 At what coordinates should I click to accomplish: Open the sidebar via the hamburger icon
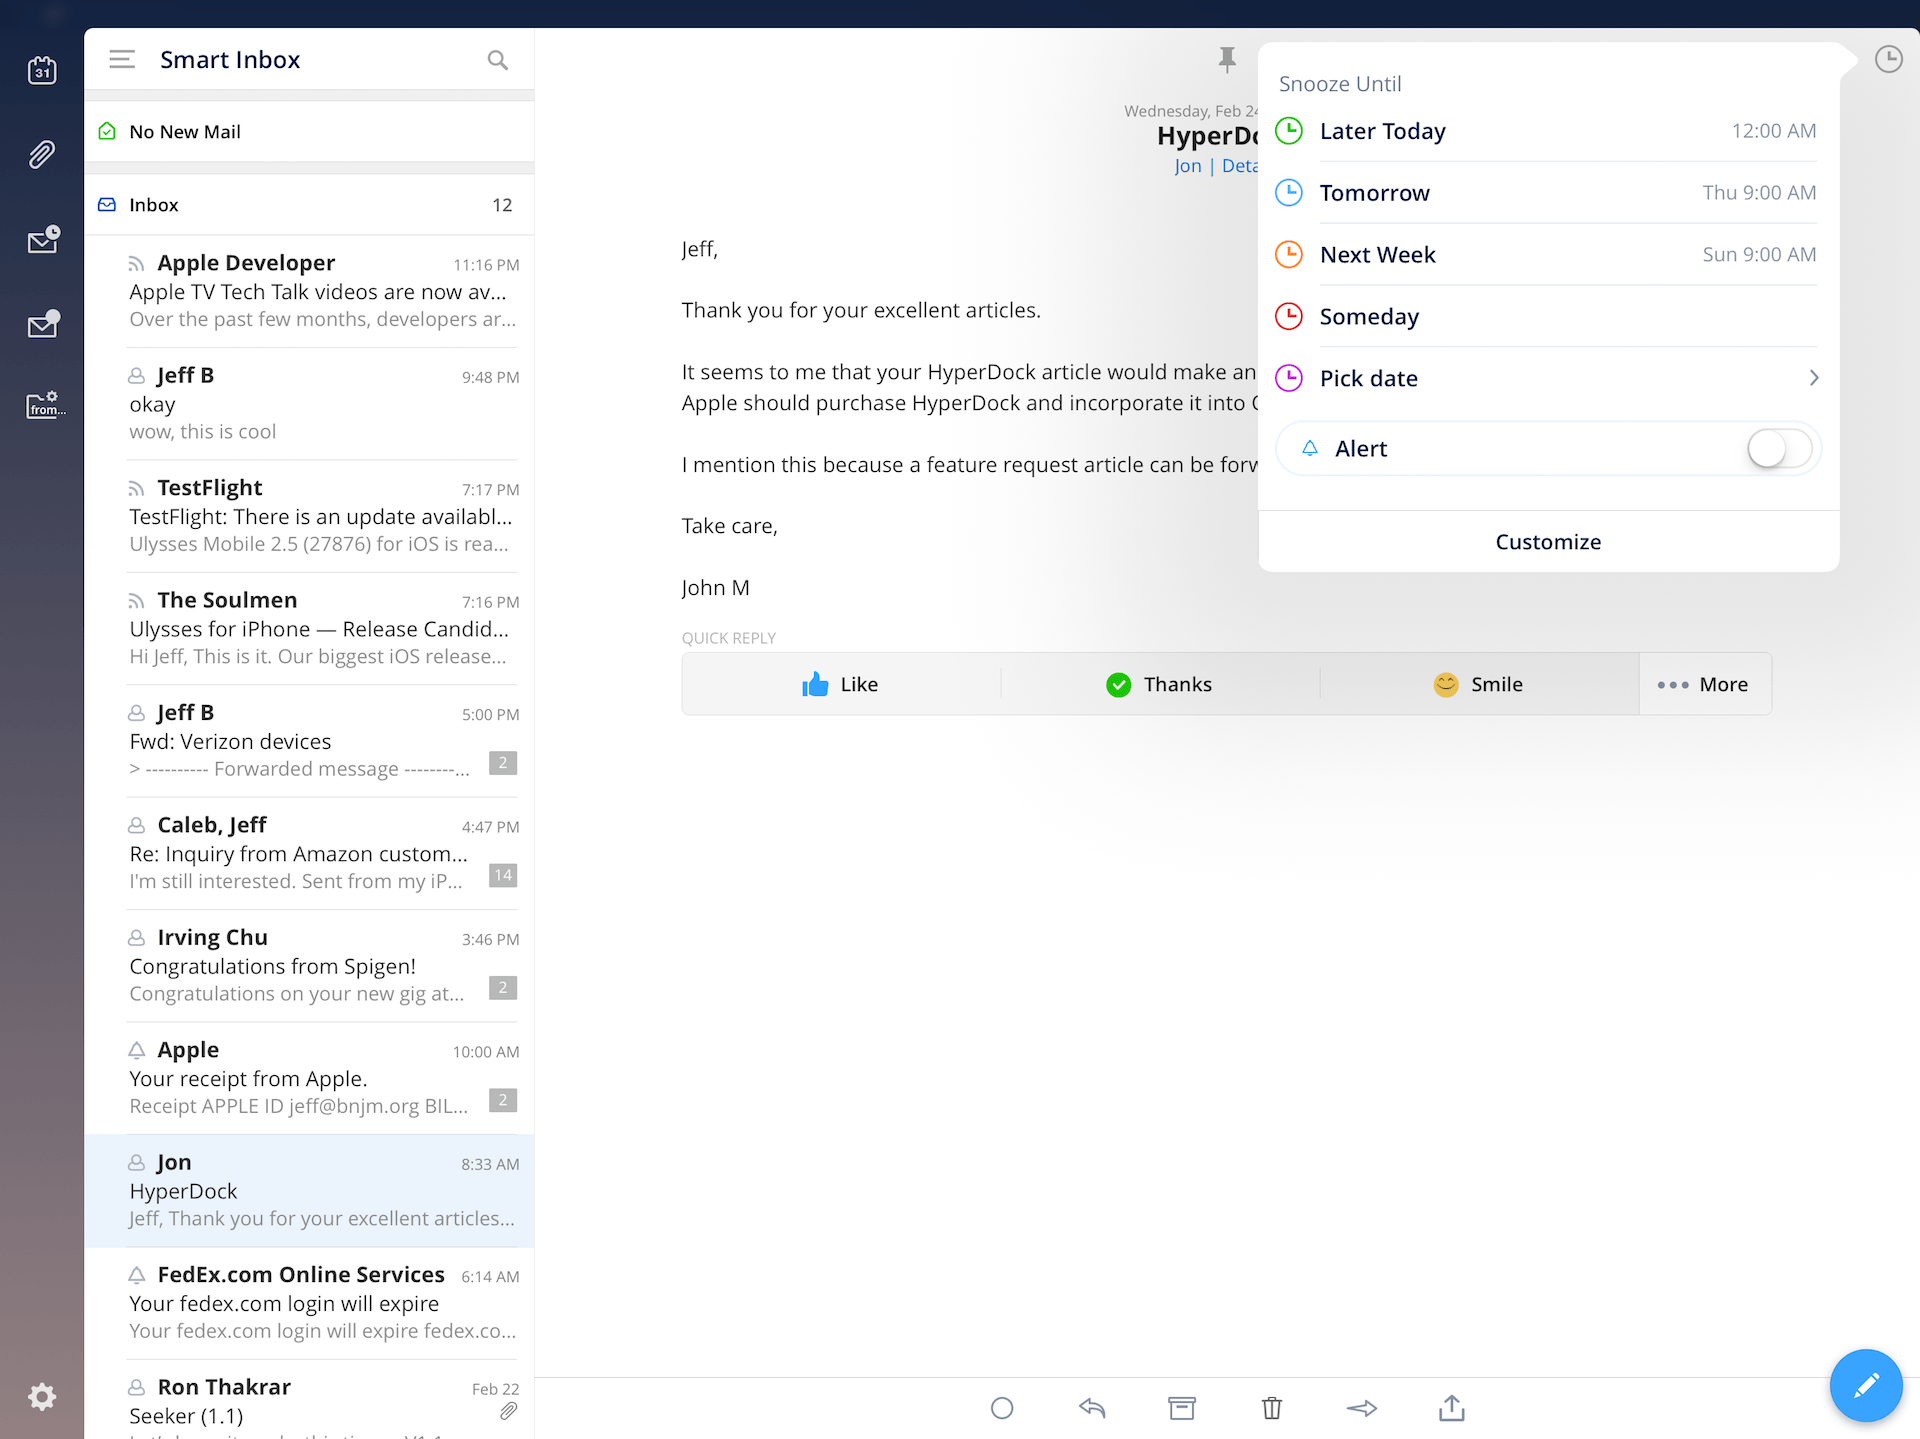point(122,59)
